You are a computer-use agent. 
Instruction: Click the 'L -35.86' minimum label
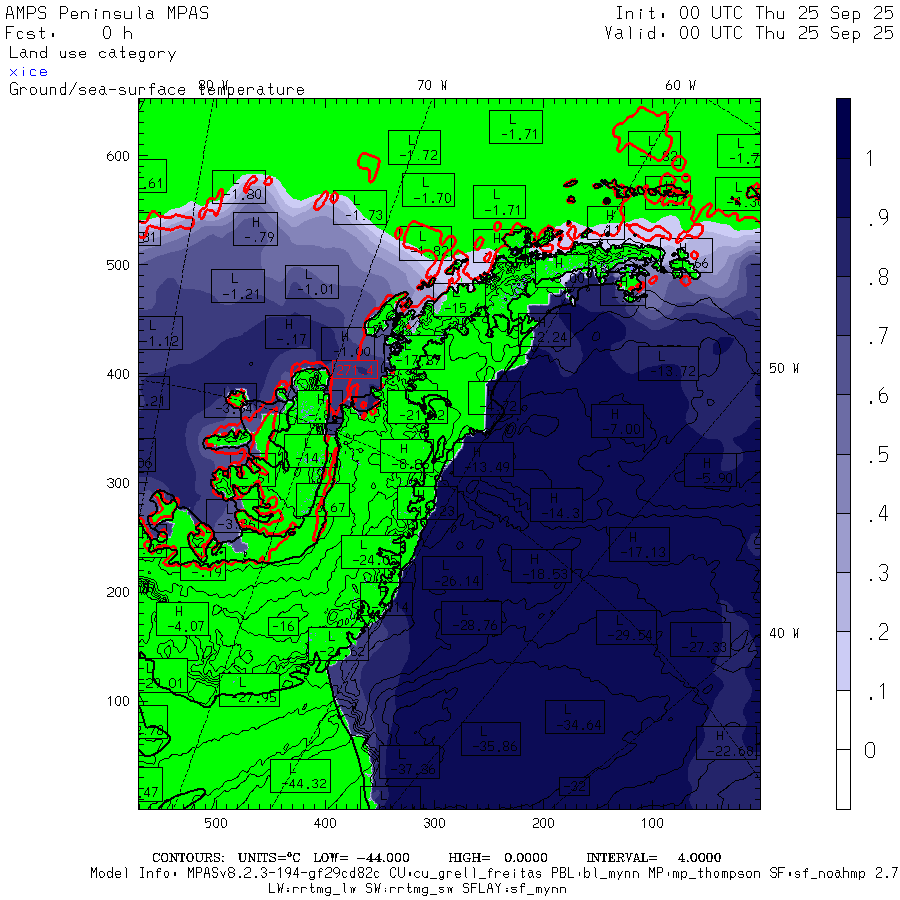(x=491, y=739)
